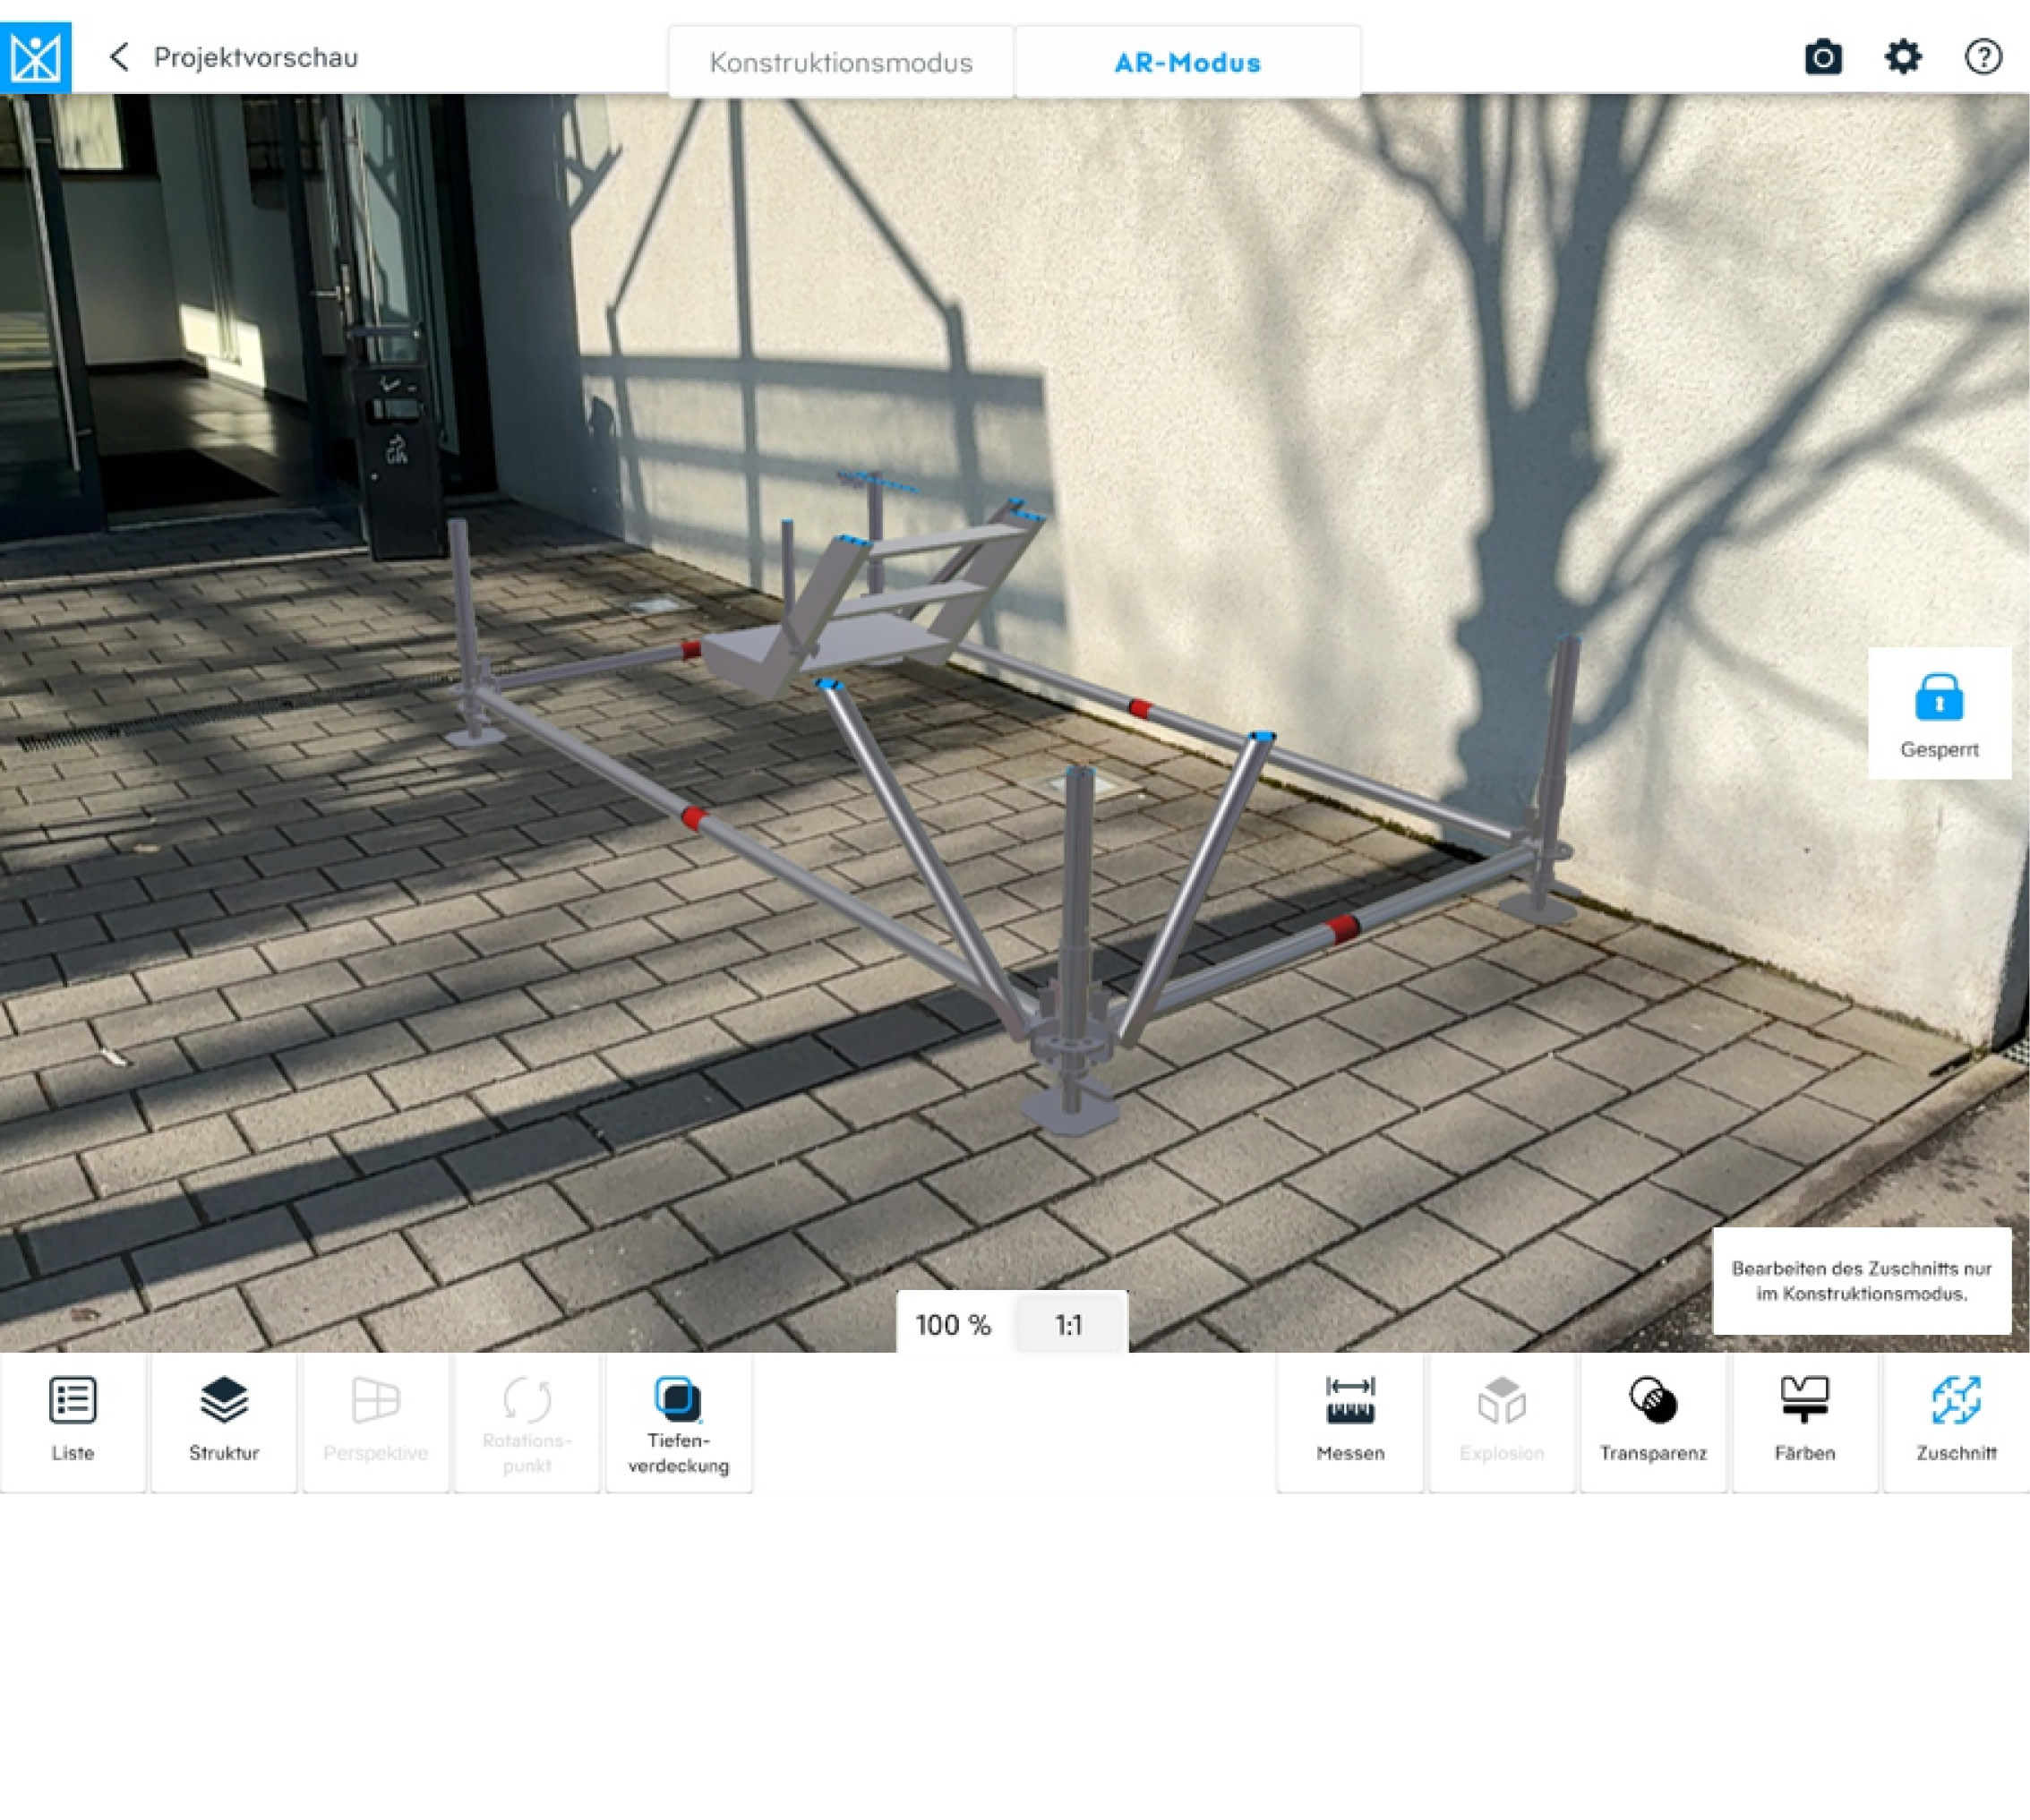The image size is (2030, 1820).
Task: Click the disabled Rotationspunkt tool
Action: tap(527, 1423)
